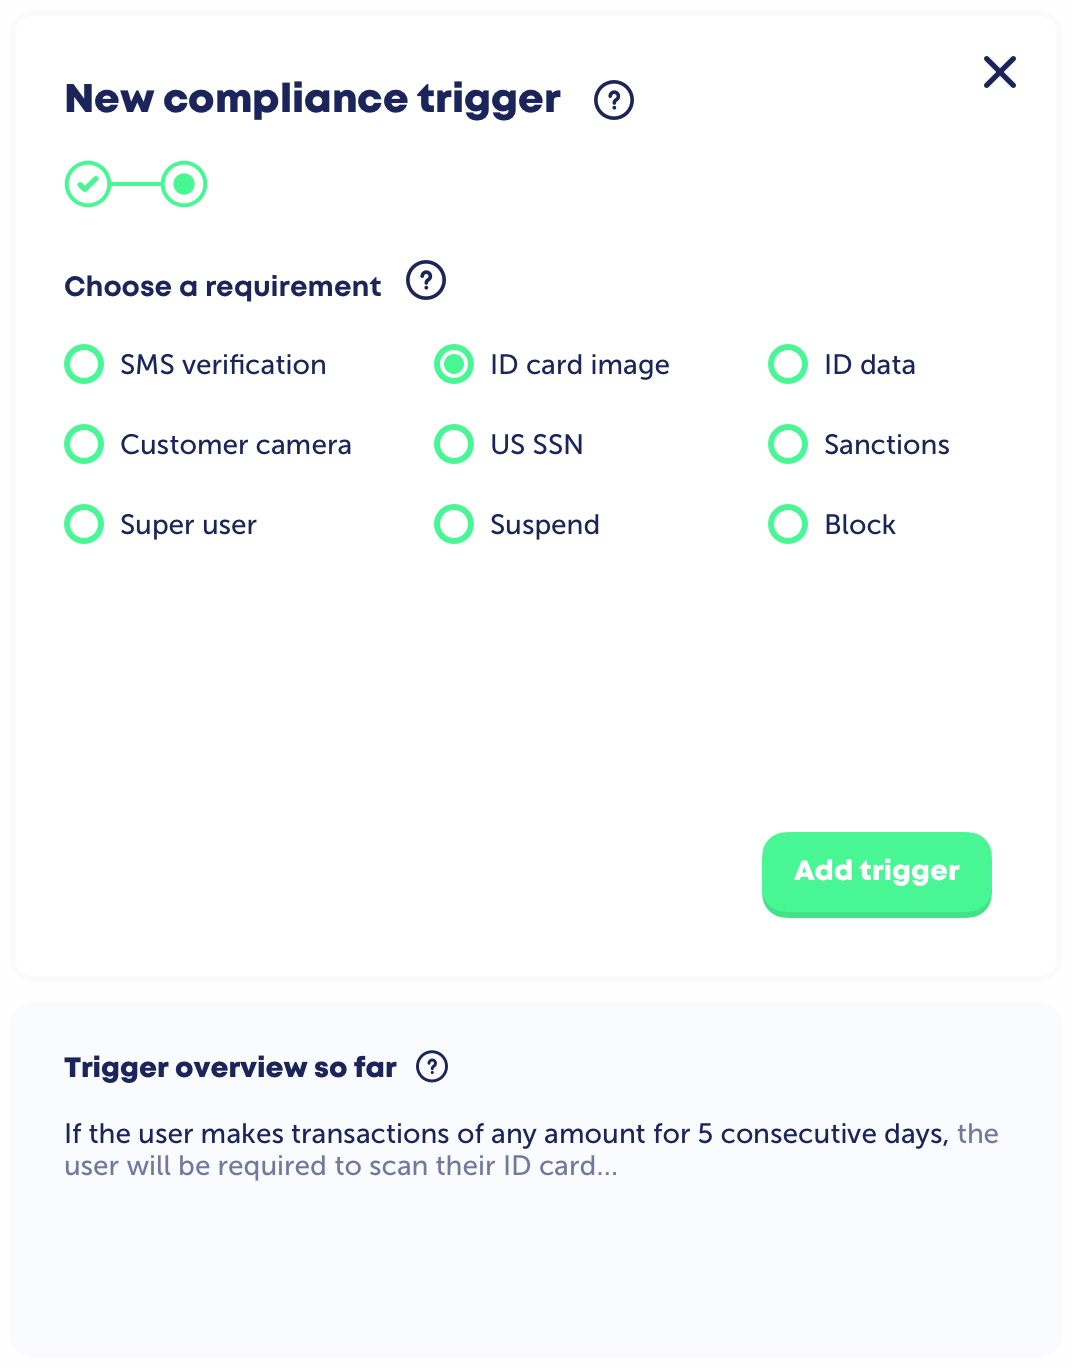Select the ID card image option
Screen dimensions: 1072x1368
[x=455, y=365]
